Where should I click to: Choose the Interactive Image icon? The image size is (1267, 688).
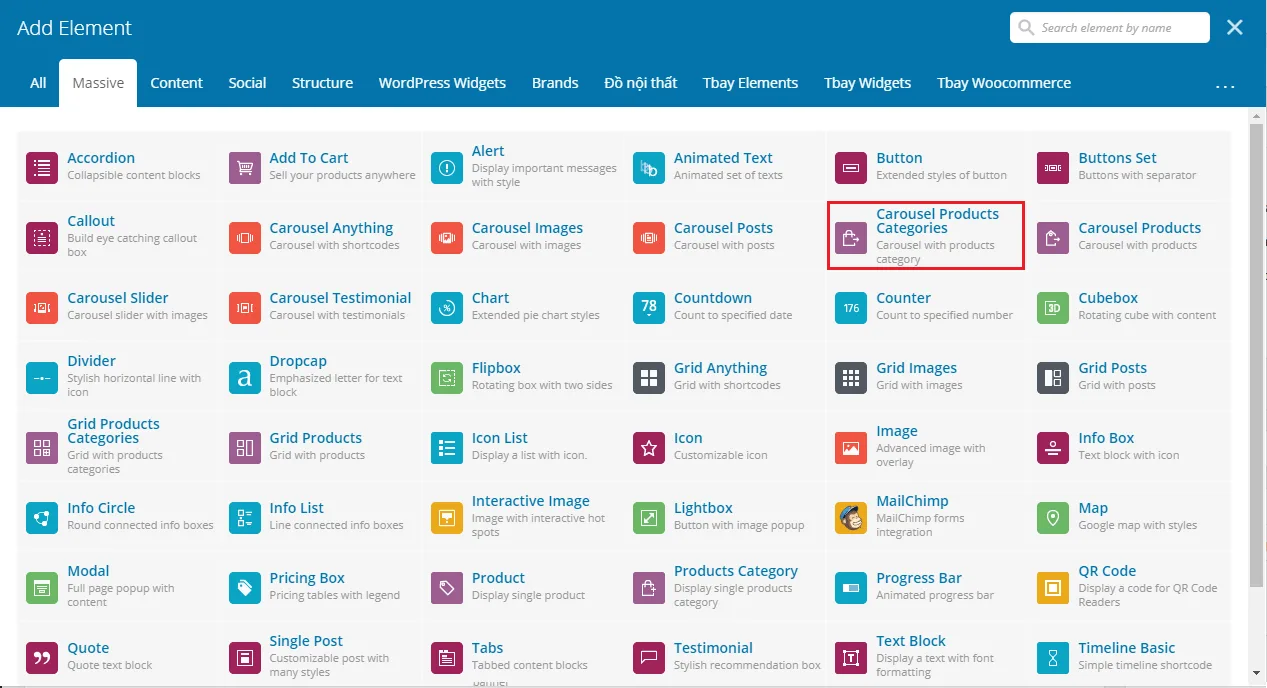tap(447, 518)
